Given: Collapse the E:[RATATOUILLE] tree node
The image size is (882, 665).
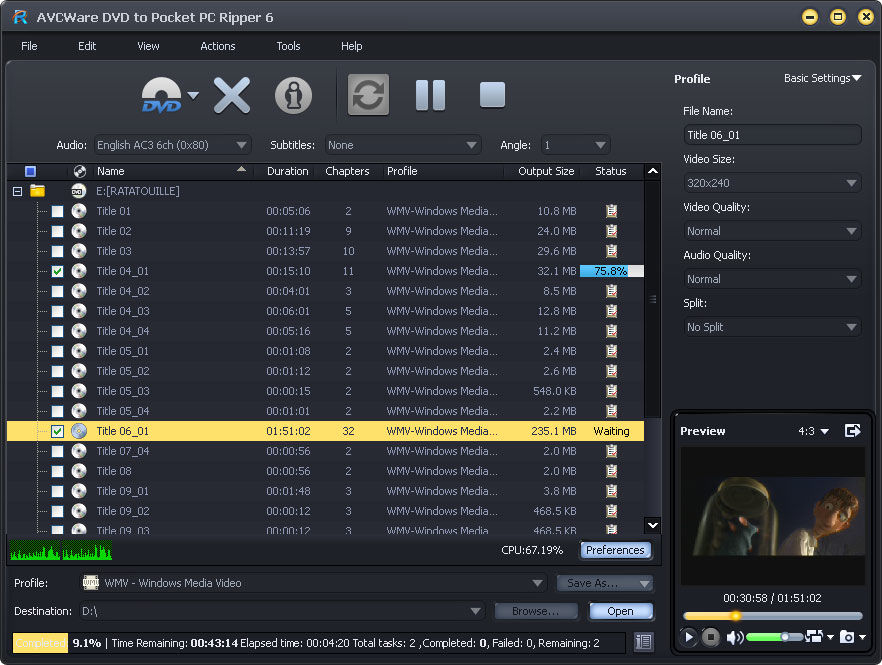Looking at the screenshot, I should pos(17,191).
